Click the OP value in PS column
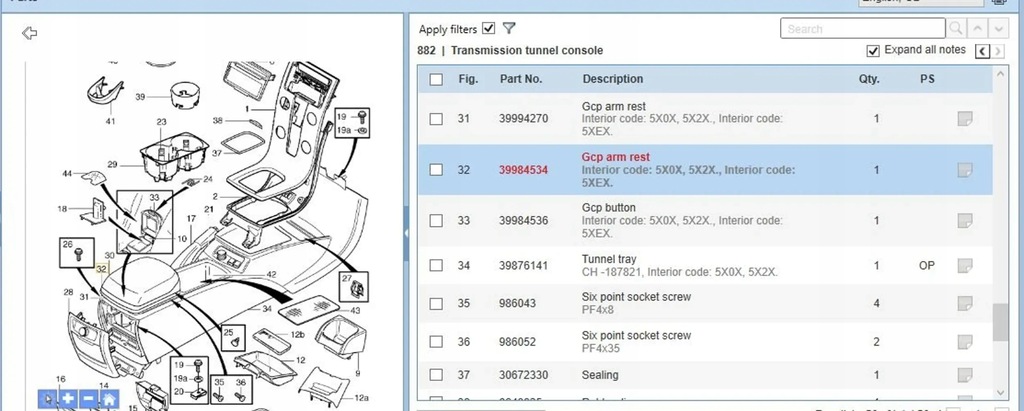Screen dimensions: 1024x411 (x=927, y=266)
